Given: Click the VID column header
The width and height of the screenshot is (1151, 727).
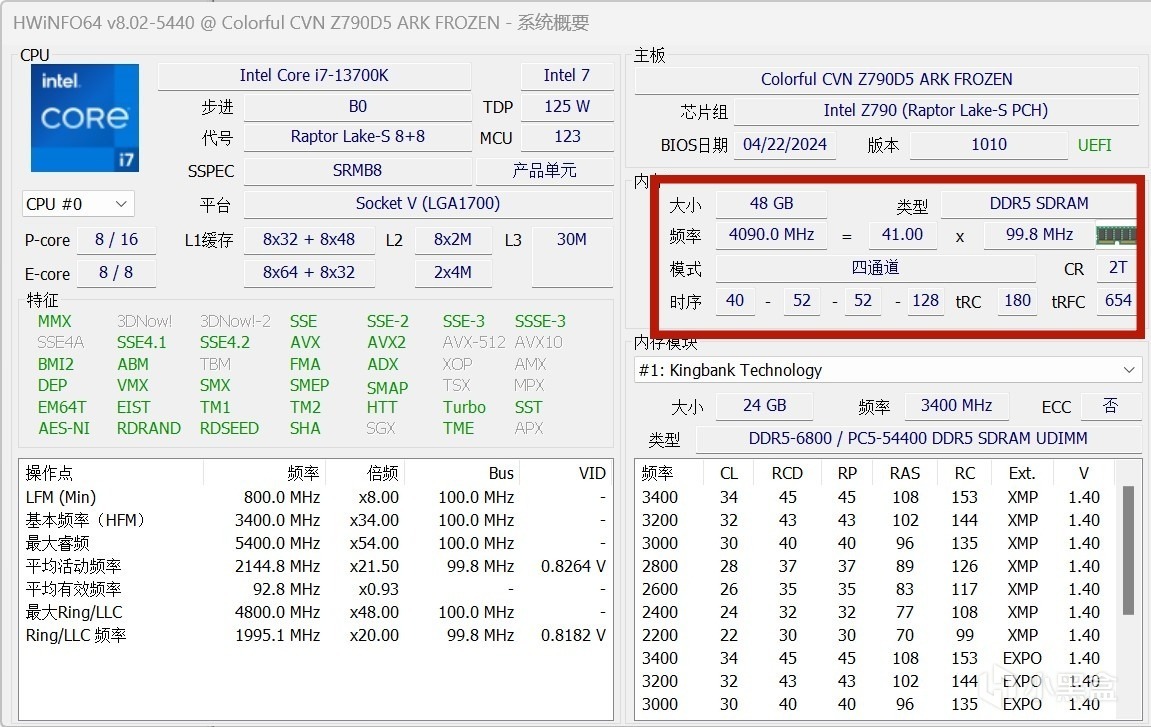Looking at the screenshot, I should [565, 474].
